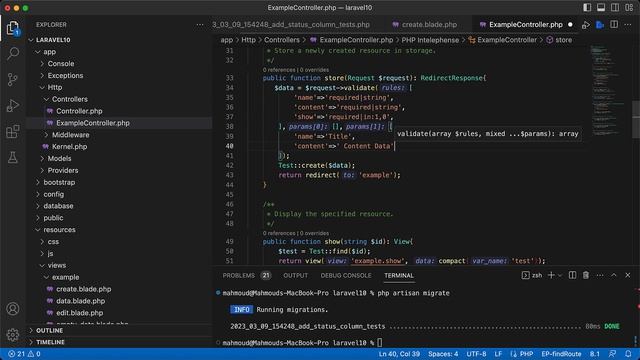
Task: Open terminal launch profile dropdown arrow
Action: click(x=560, y=276)
